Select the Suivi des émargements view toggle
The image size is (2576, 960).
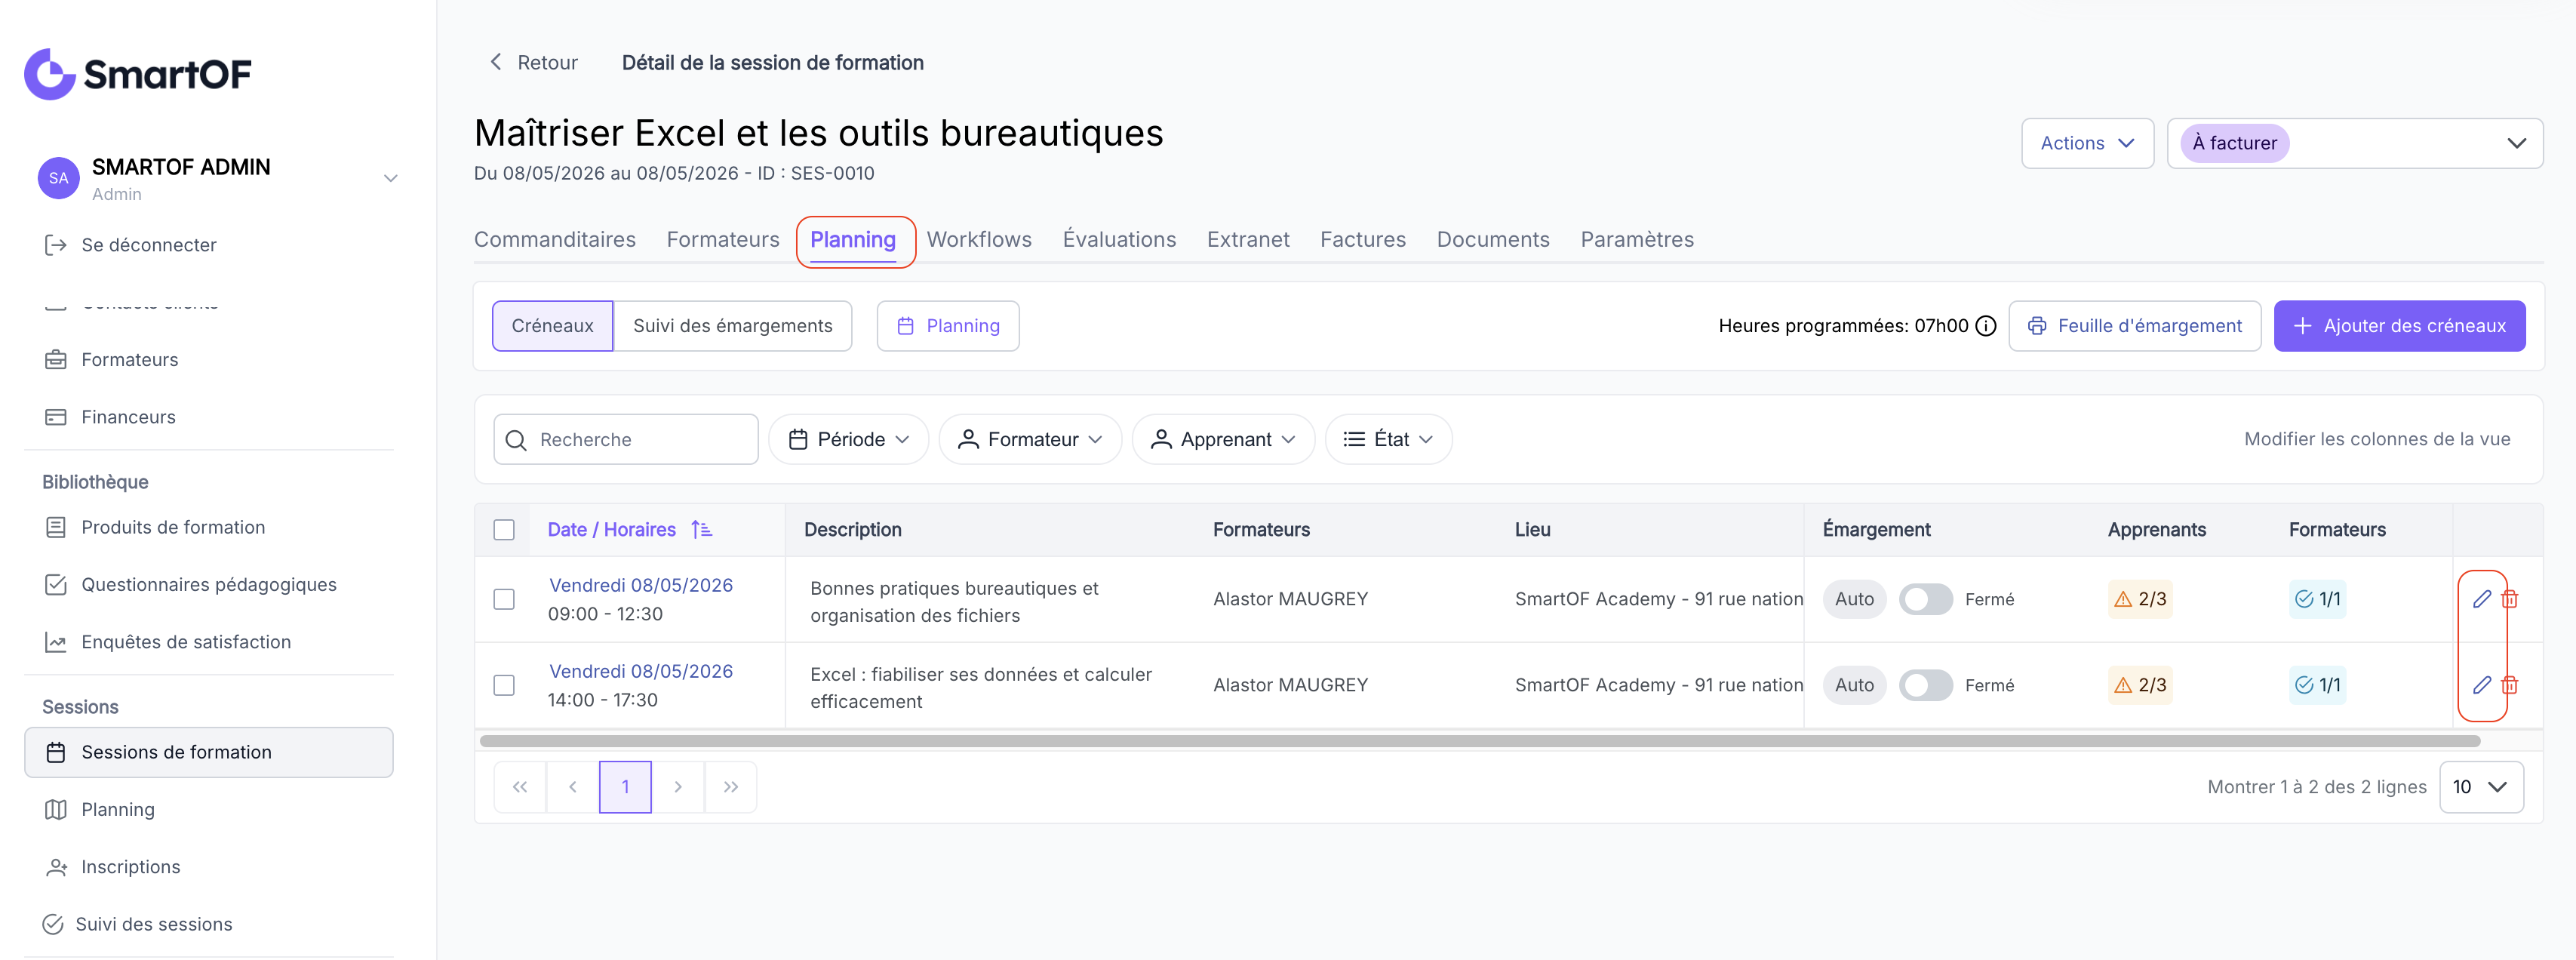(732, 326)
